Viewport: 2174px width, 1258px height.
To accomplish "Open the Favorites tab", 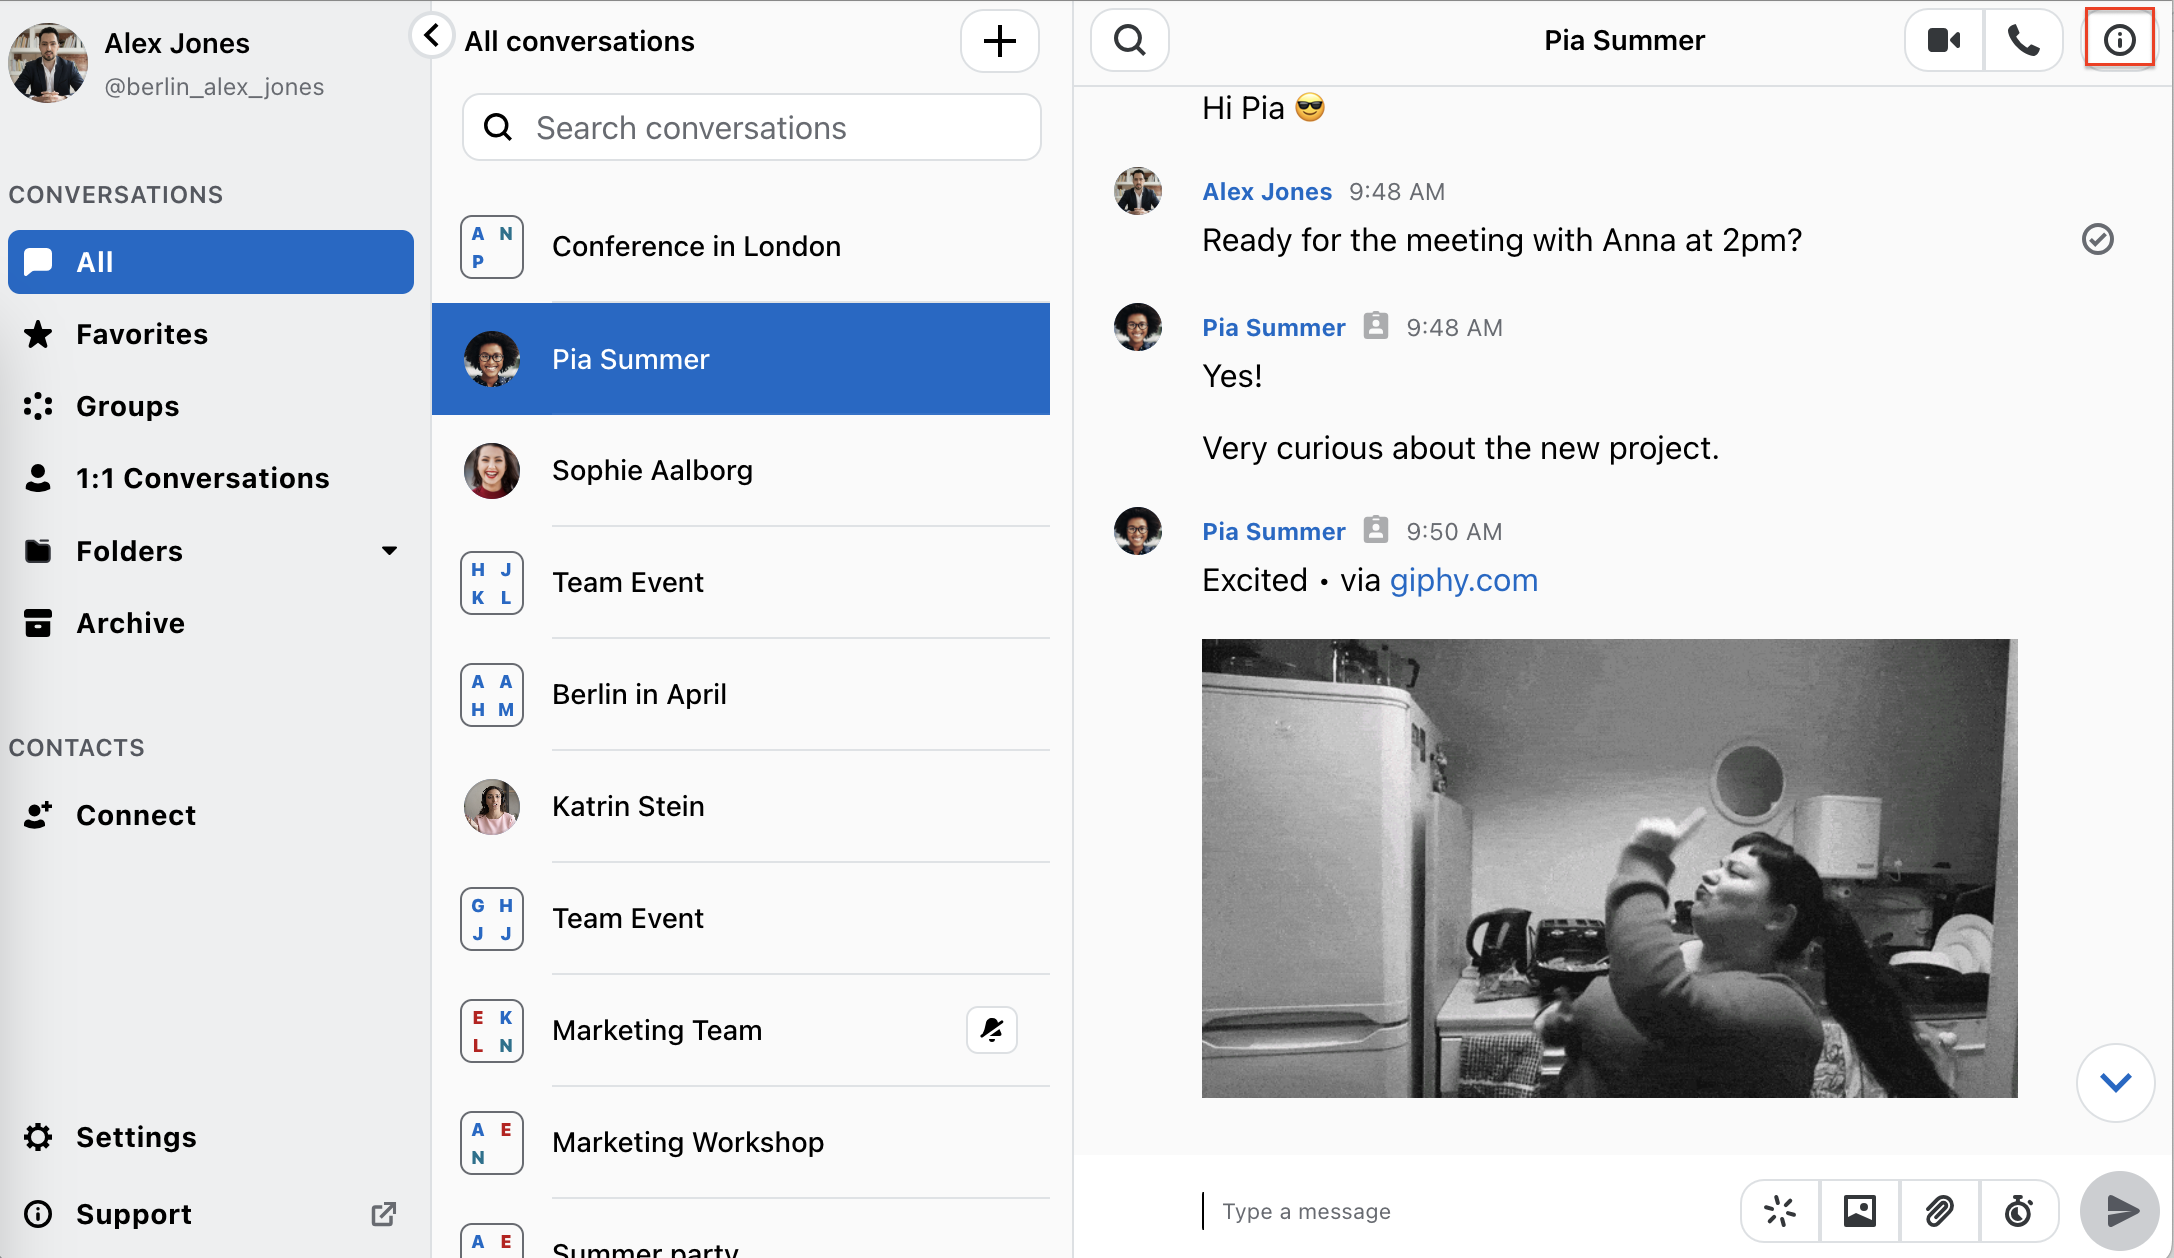I will (211, 334).
